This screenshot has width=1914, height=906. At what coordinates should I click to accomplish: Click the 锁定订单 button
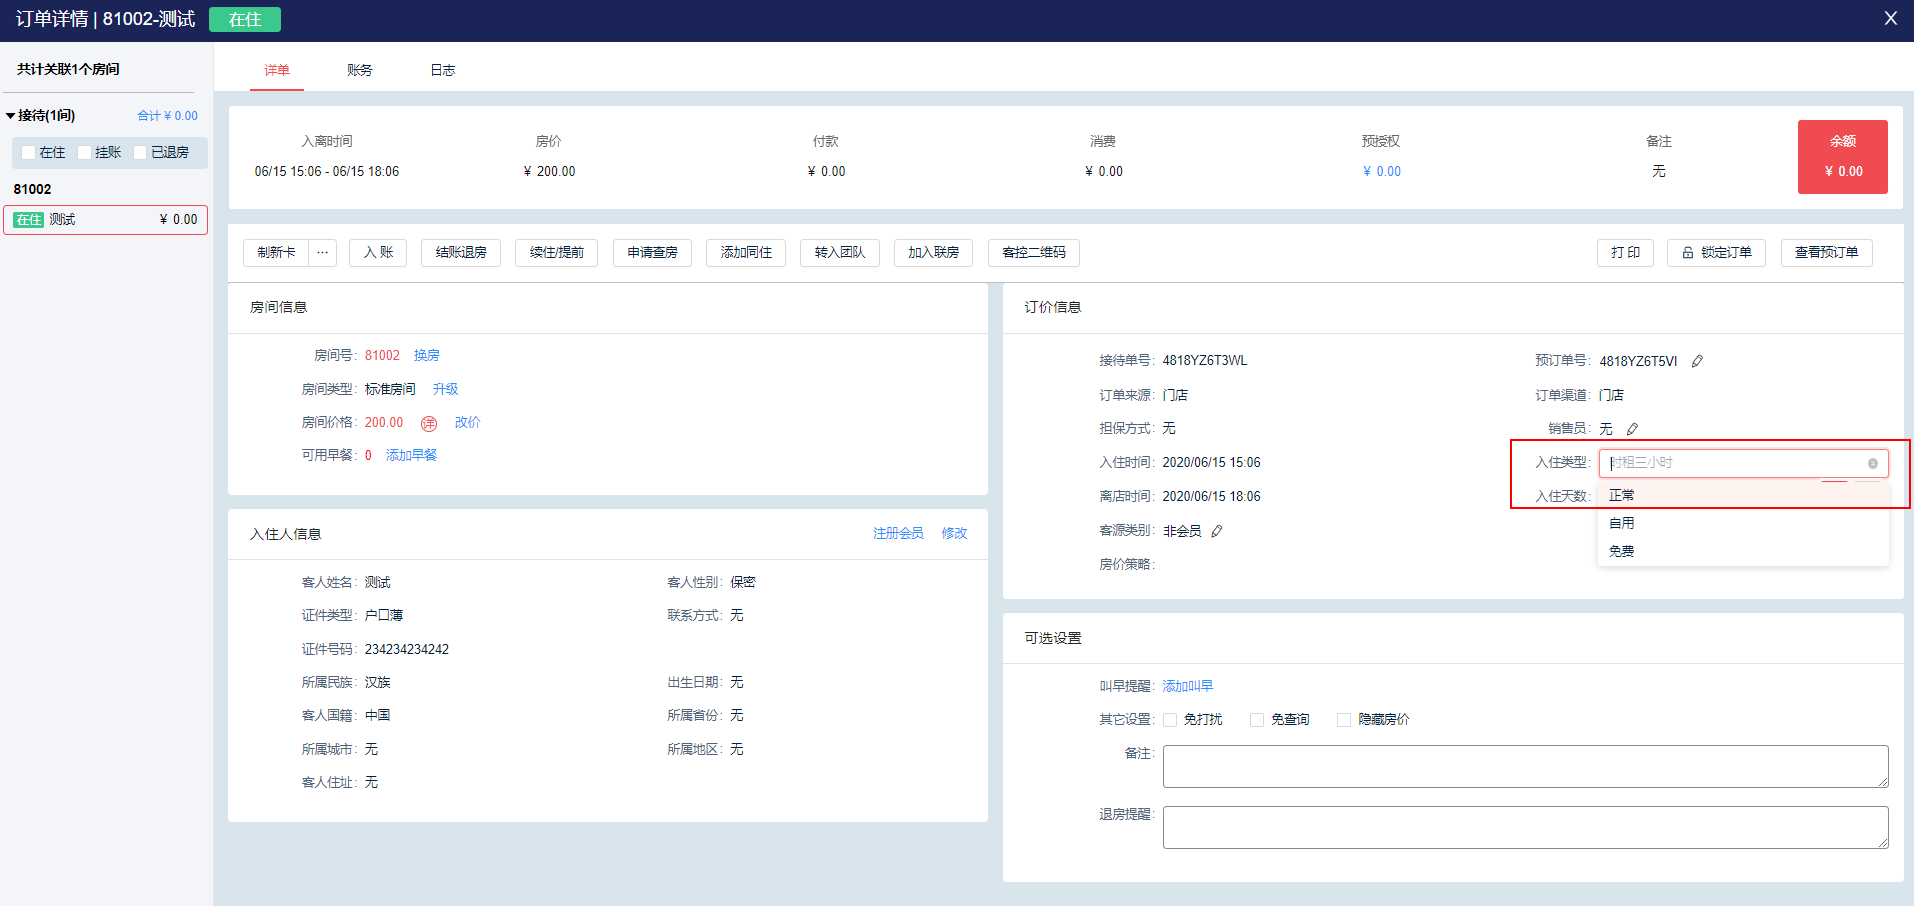[1716, 253]
